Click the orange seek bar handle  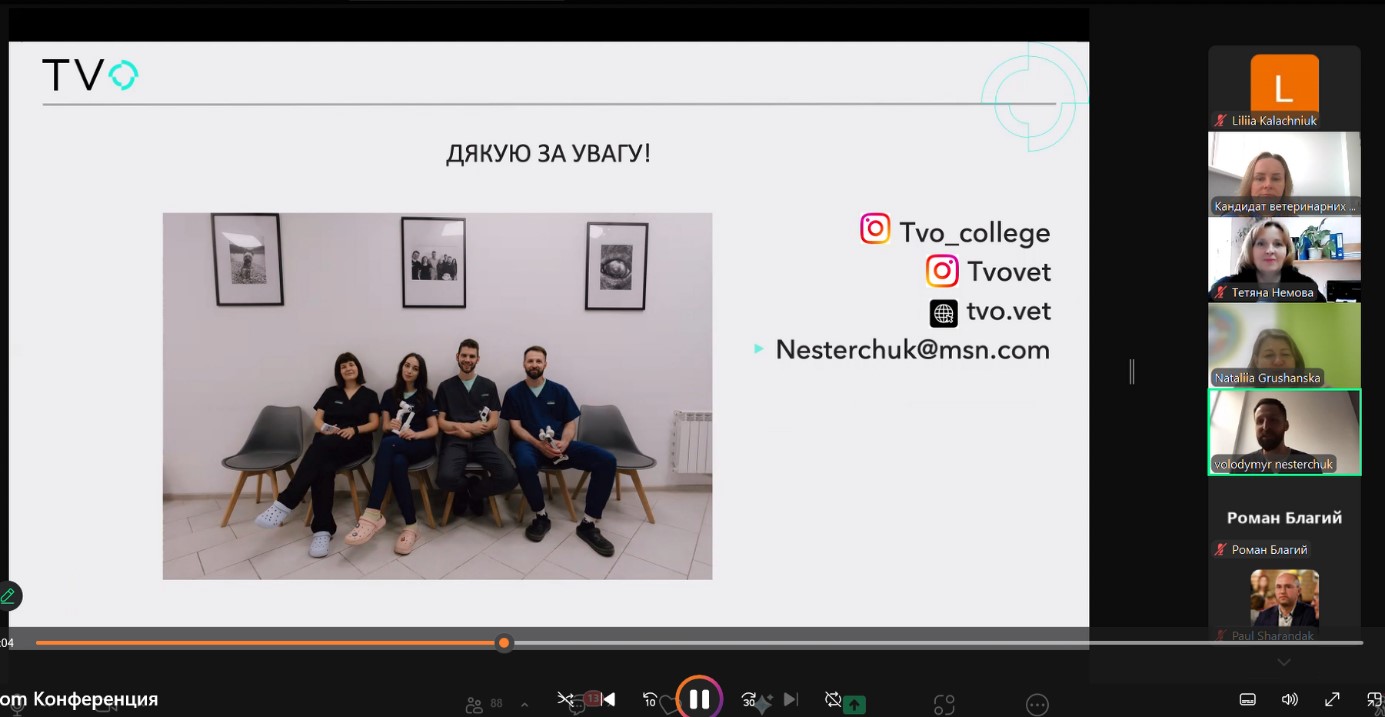(504, 643)
